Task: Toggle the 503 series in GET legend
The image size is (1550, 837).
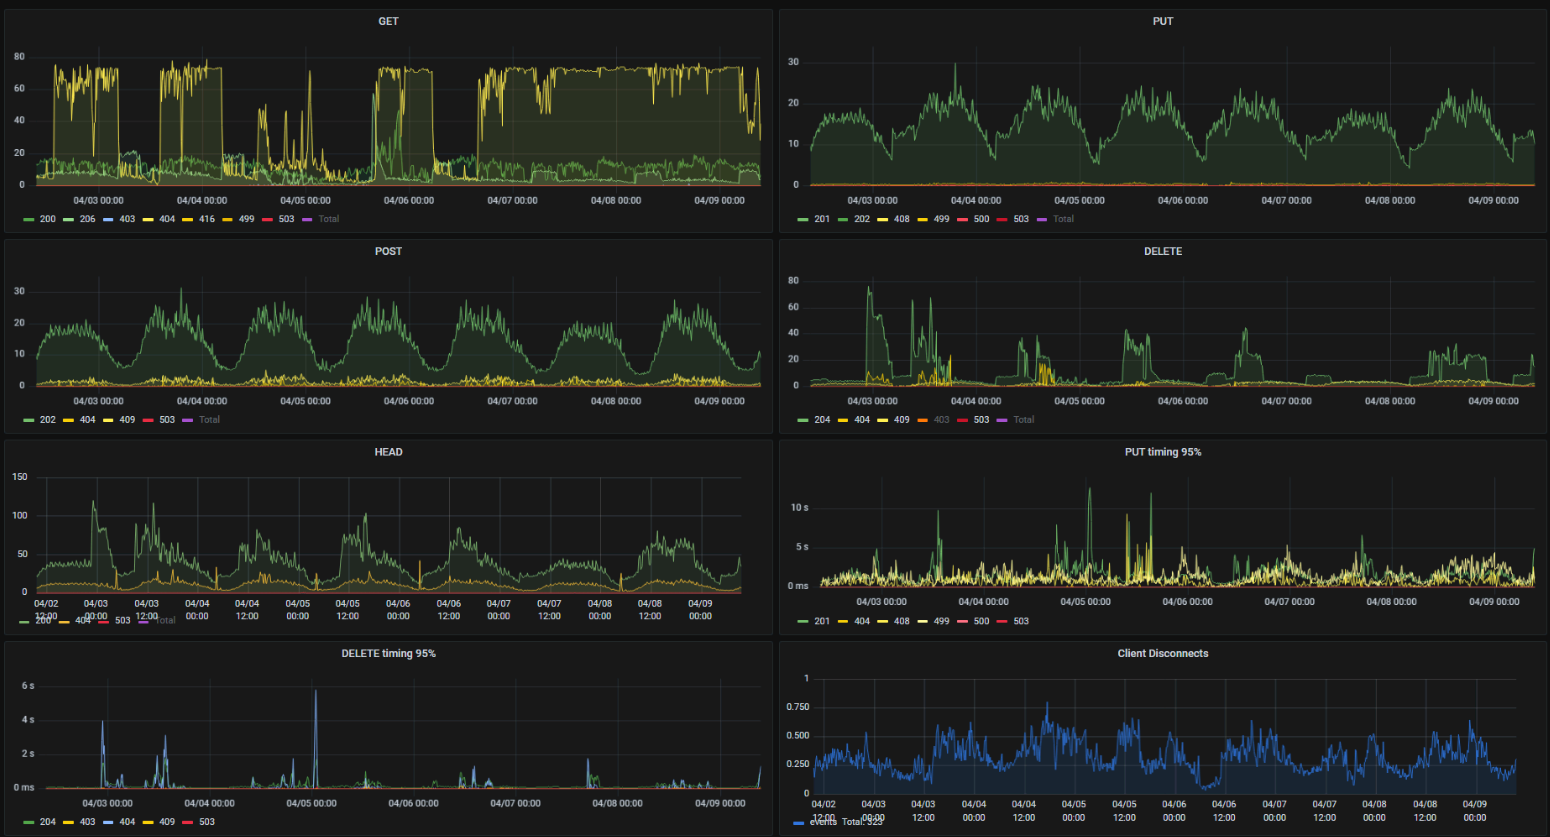Action: click(286, 219)
